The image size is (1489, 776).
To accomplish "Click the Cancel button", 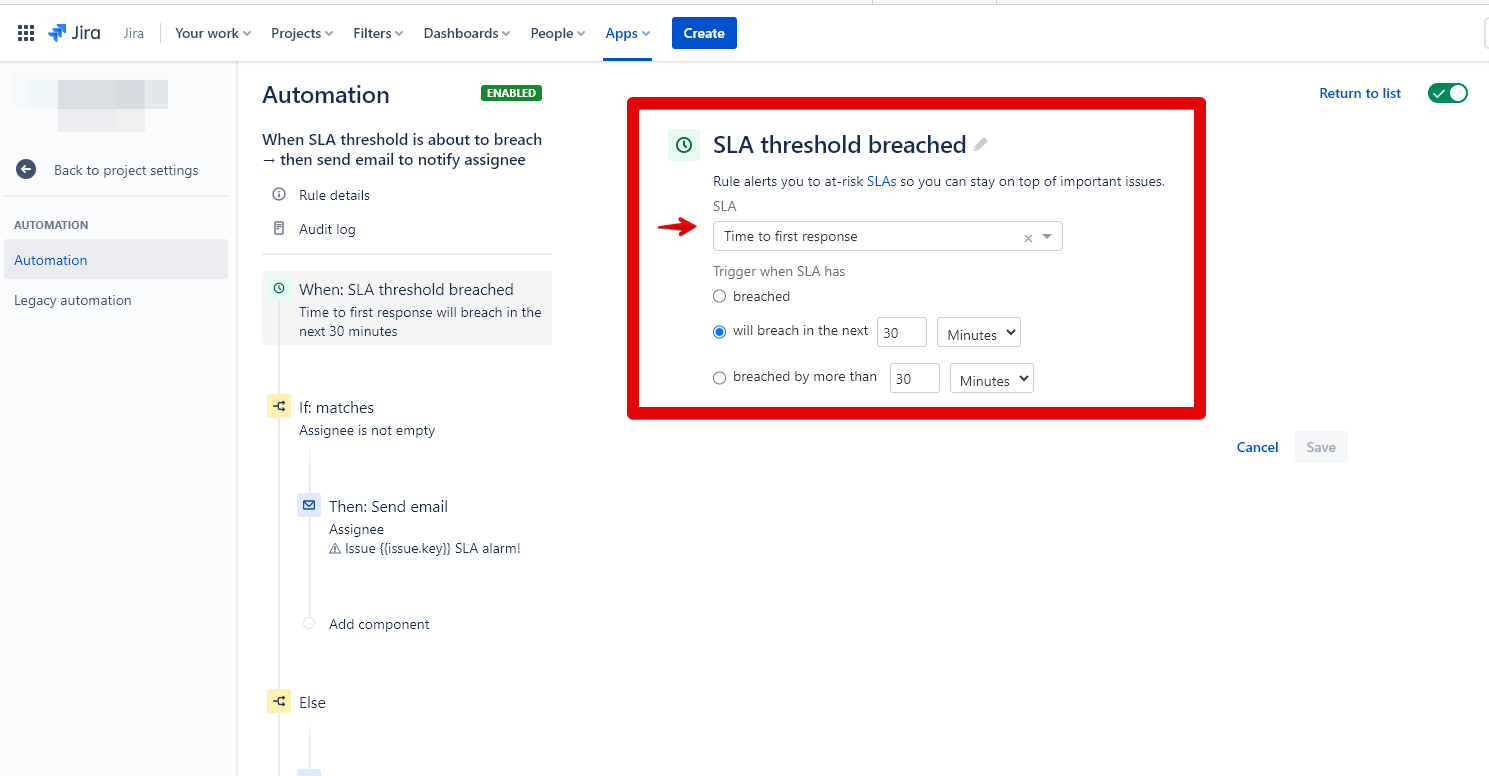I will click(x=1257, y=447).
